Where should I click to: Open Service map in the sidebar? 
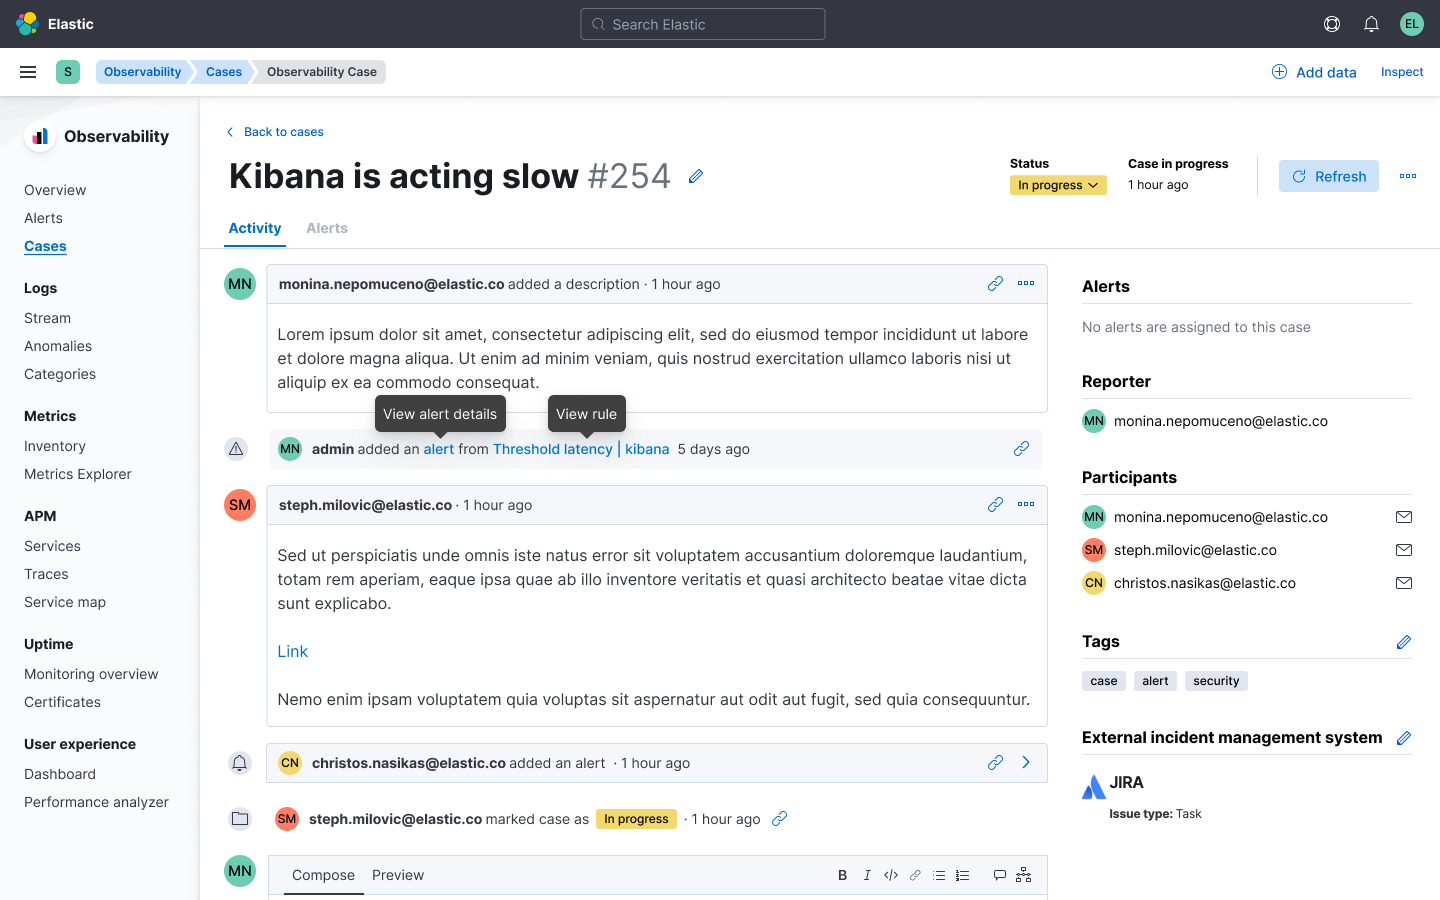pyautogui.click(x=65, y=602)
